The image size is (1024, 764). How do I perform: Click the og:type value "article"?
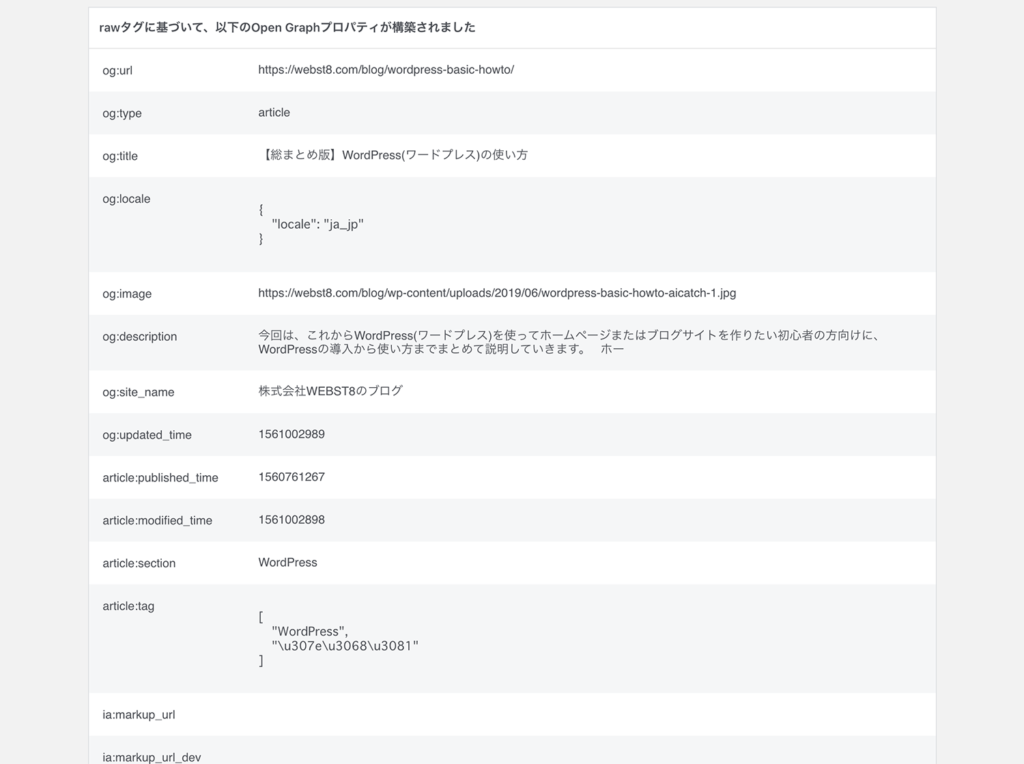(x=273, y=112)
